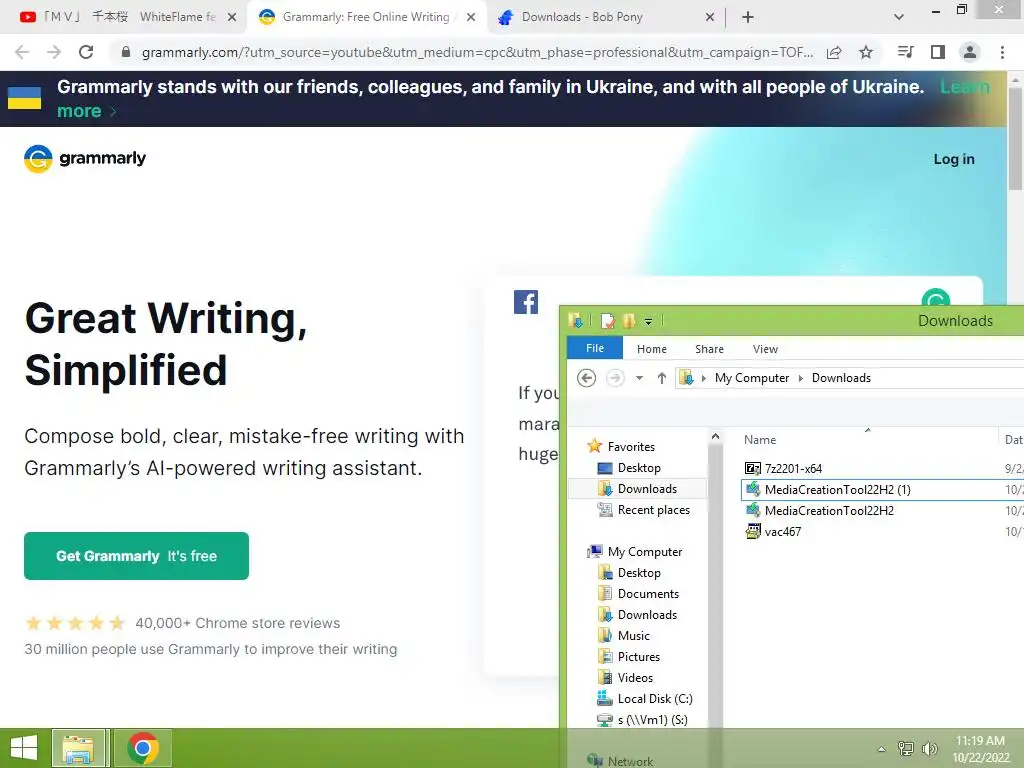Click the Explorer up-one-level arrow

tap(662, 377)
